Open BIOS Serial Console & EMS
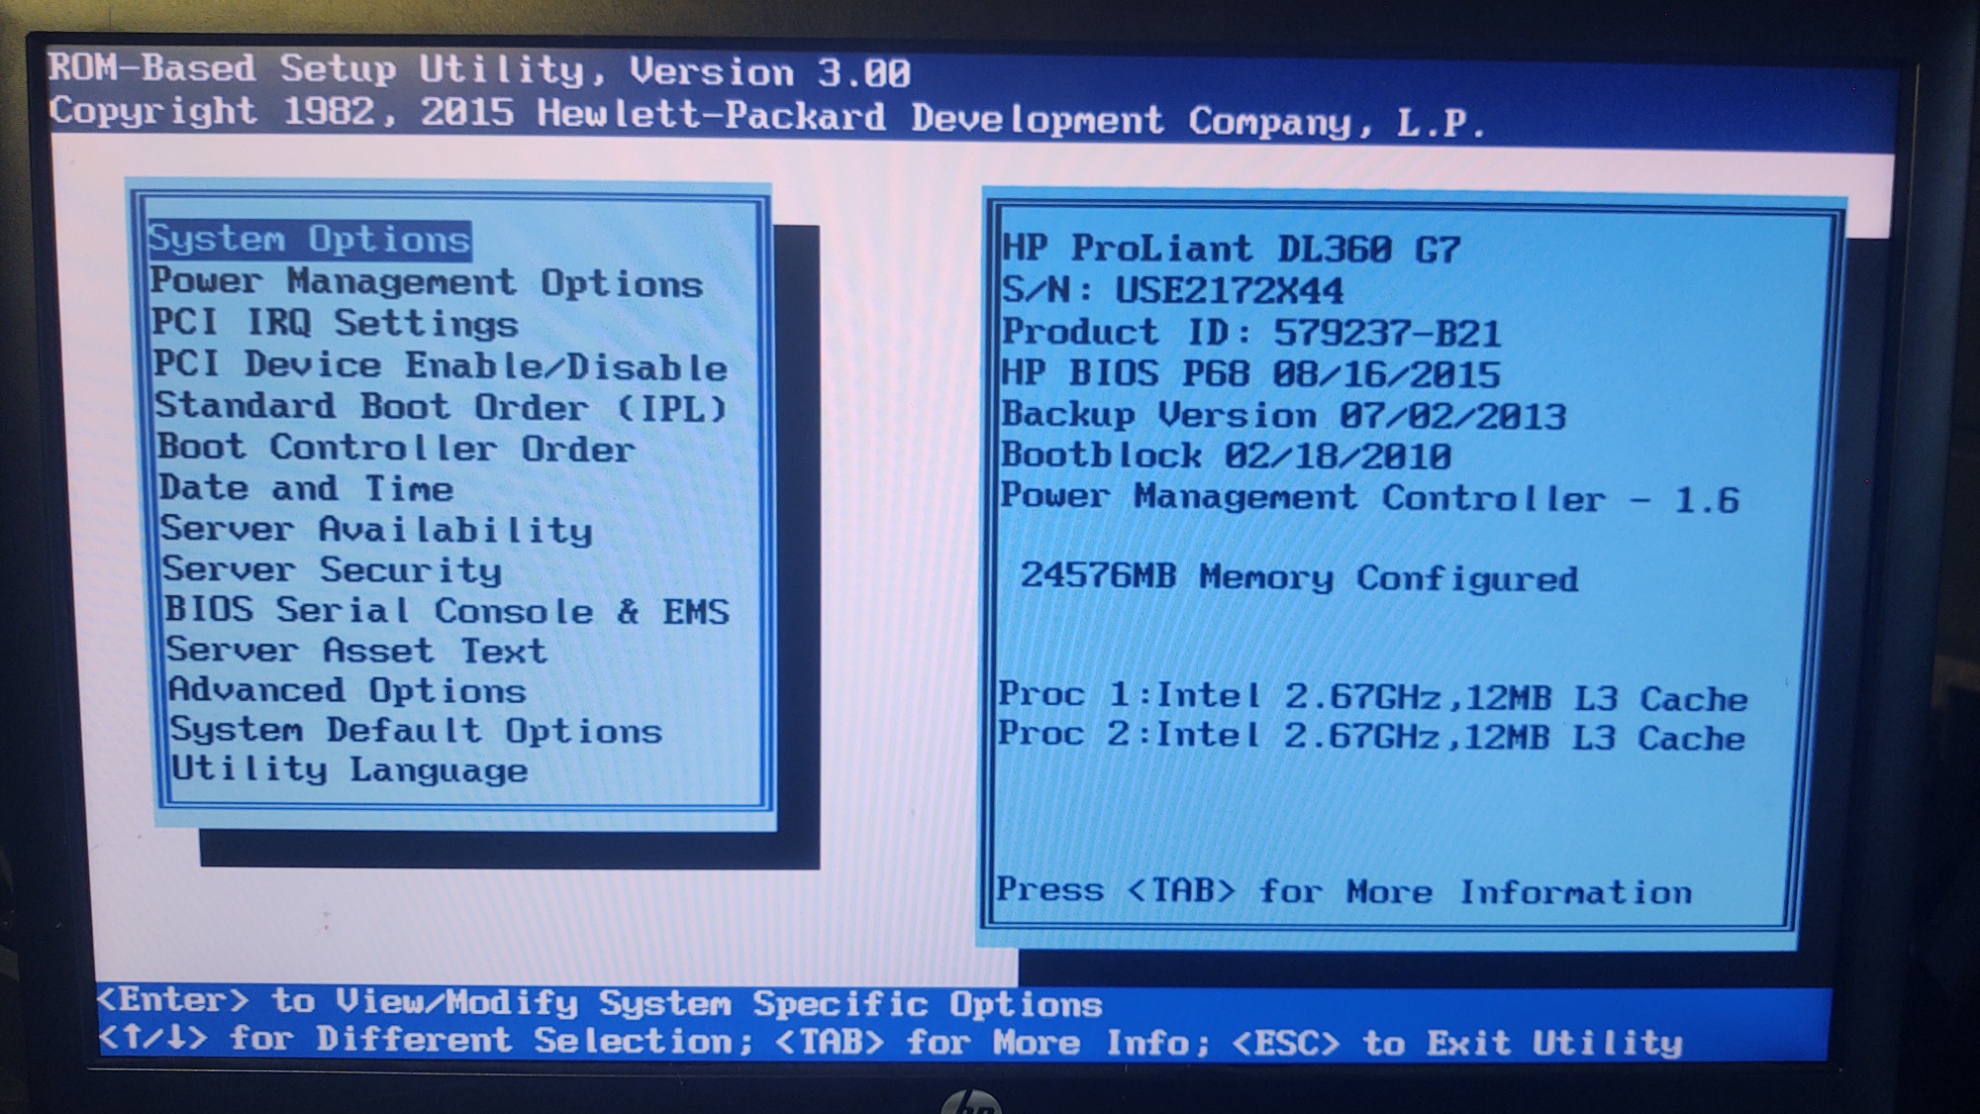The width and height of the screenshot is (1980, 1114). 447,611
